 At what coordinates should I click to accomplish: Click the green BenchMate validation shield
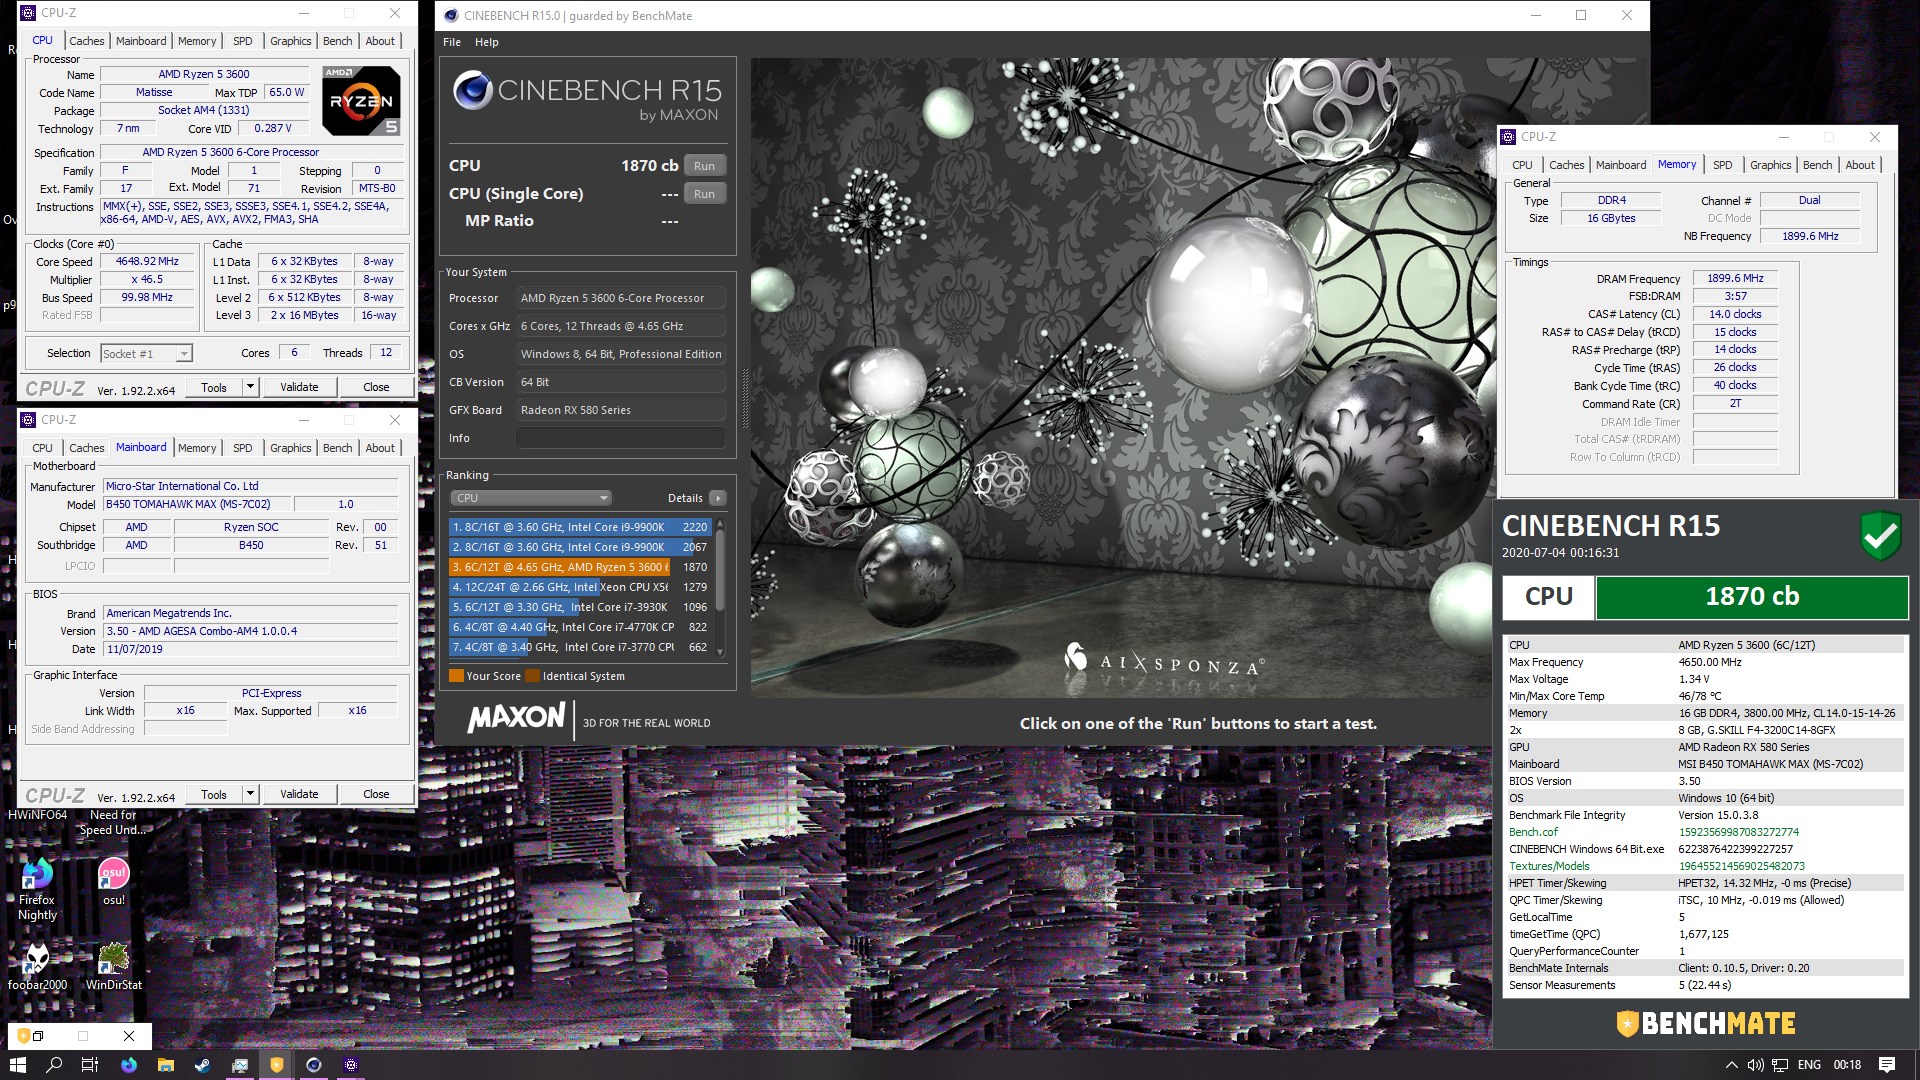point(1880,536)
